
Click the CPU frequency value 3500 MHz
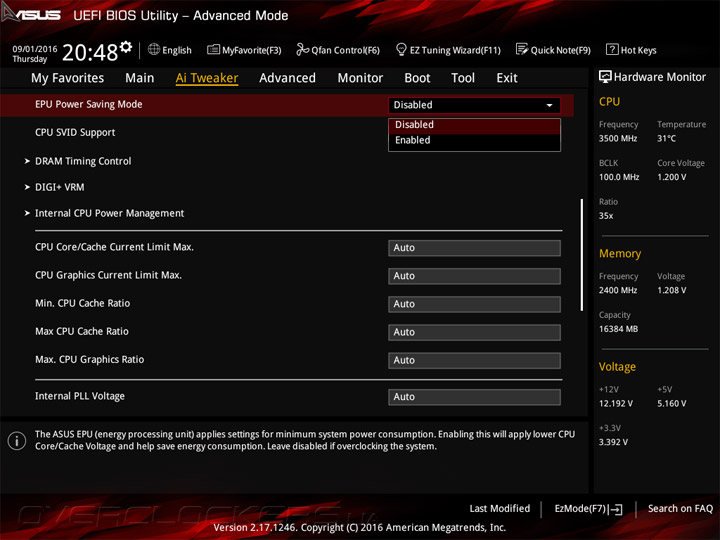[618, 139]
